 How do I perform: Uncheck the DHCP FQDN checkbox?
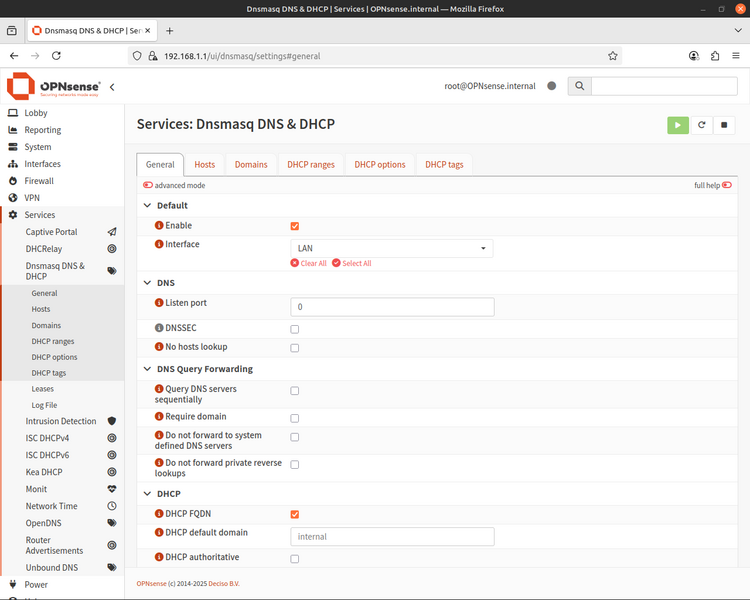point(295,514)
